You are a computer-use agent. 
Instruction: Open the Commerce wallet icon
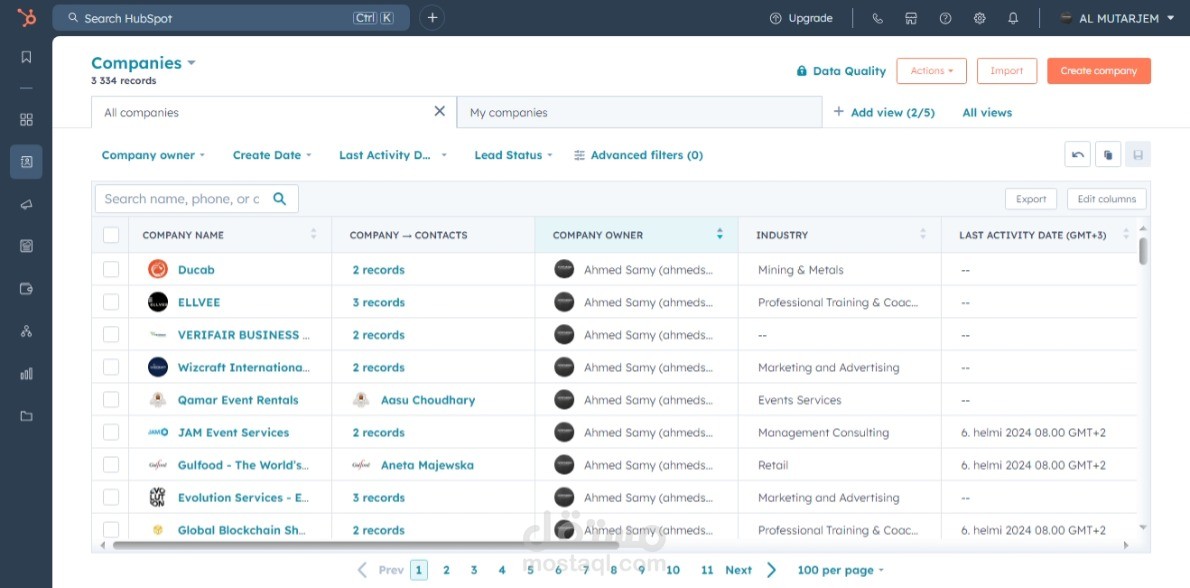27,288
